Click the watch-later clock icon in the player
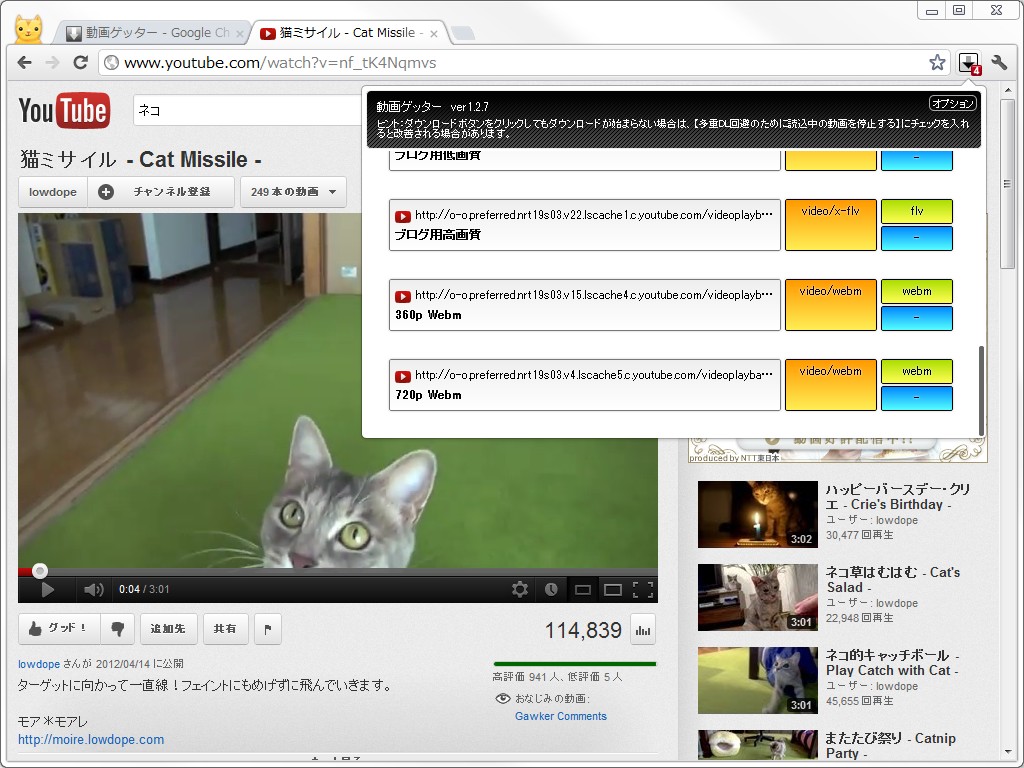Image resolution: width=1024 pixels, height=768 pixels. 551,590
